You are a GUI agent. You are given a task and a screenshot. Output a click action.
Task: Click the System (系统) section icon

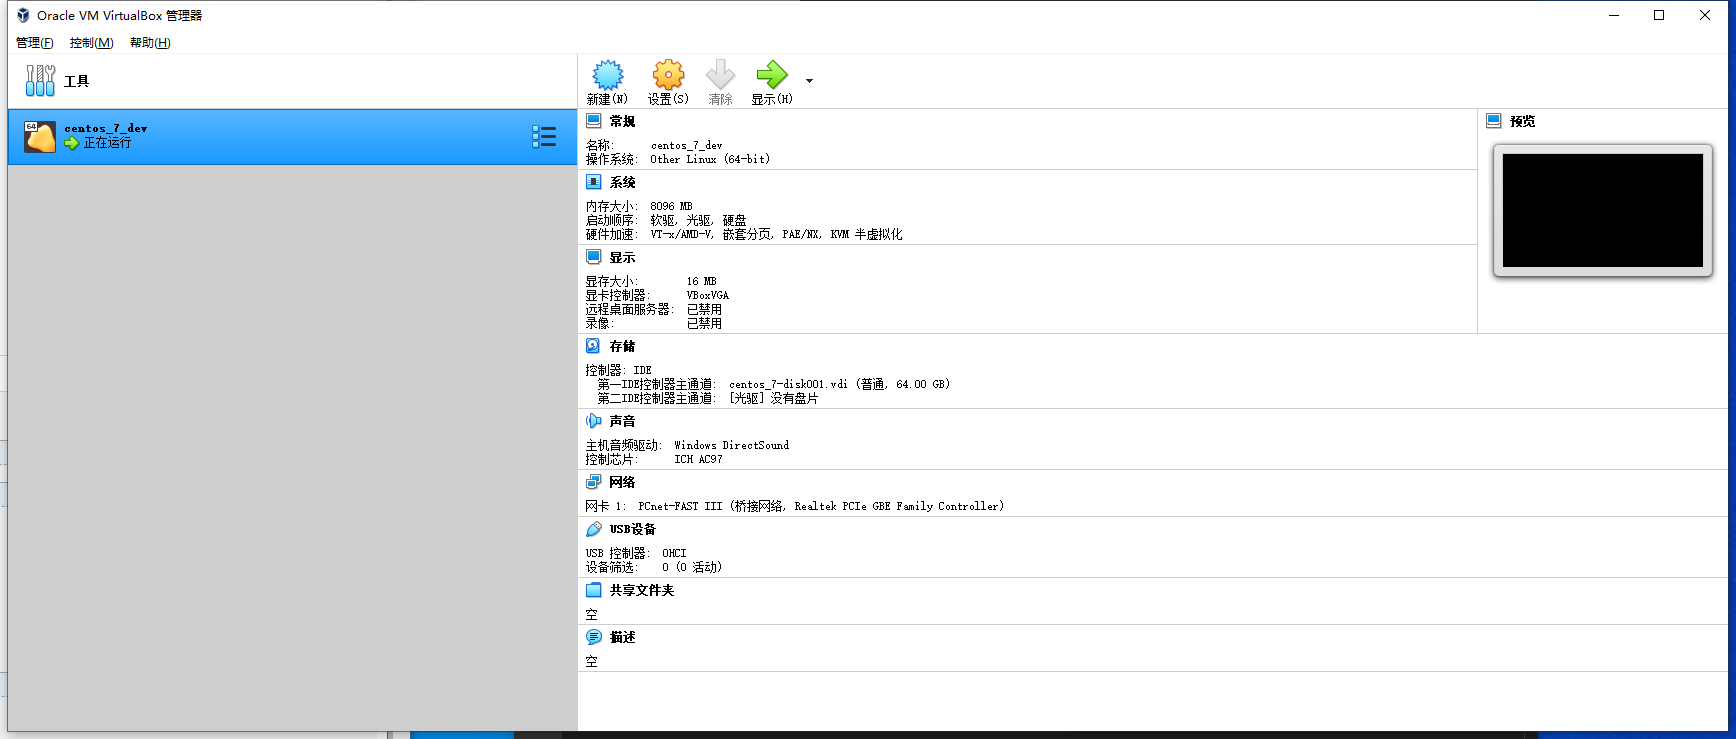click(x=593, y=182)
